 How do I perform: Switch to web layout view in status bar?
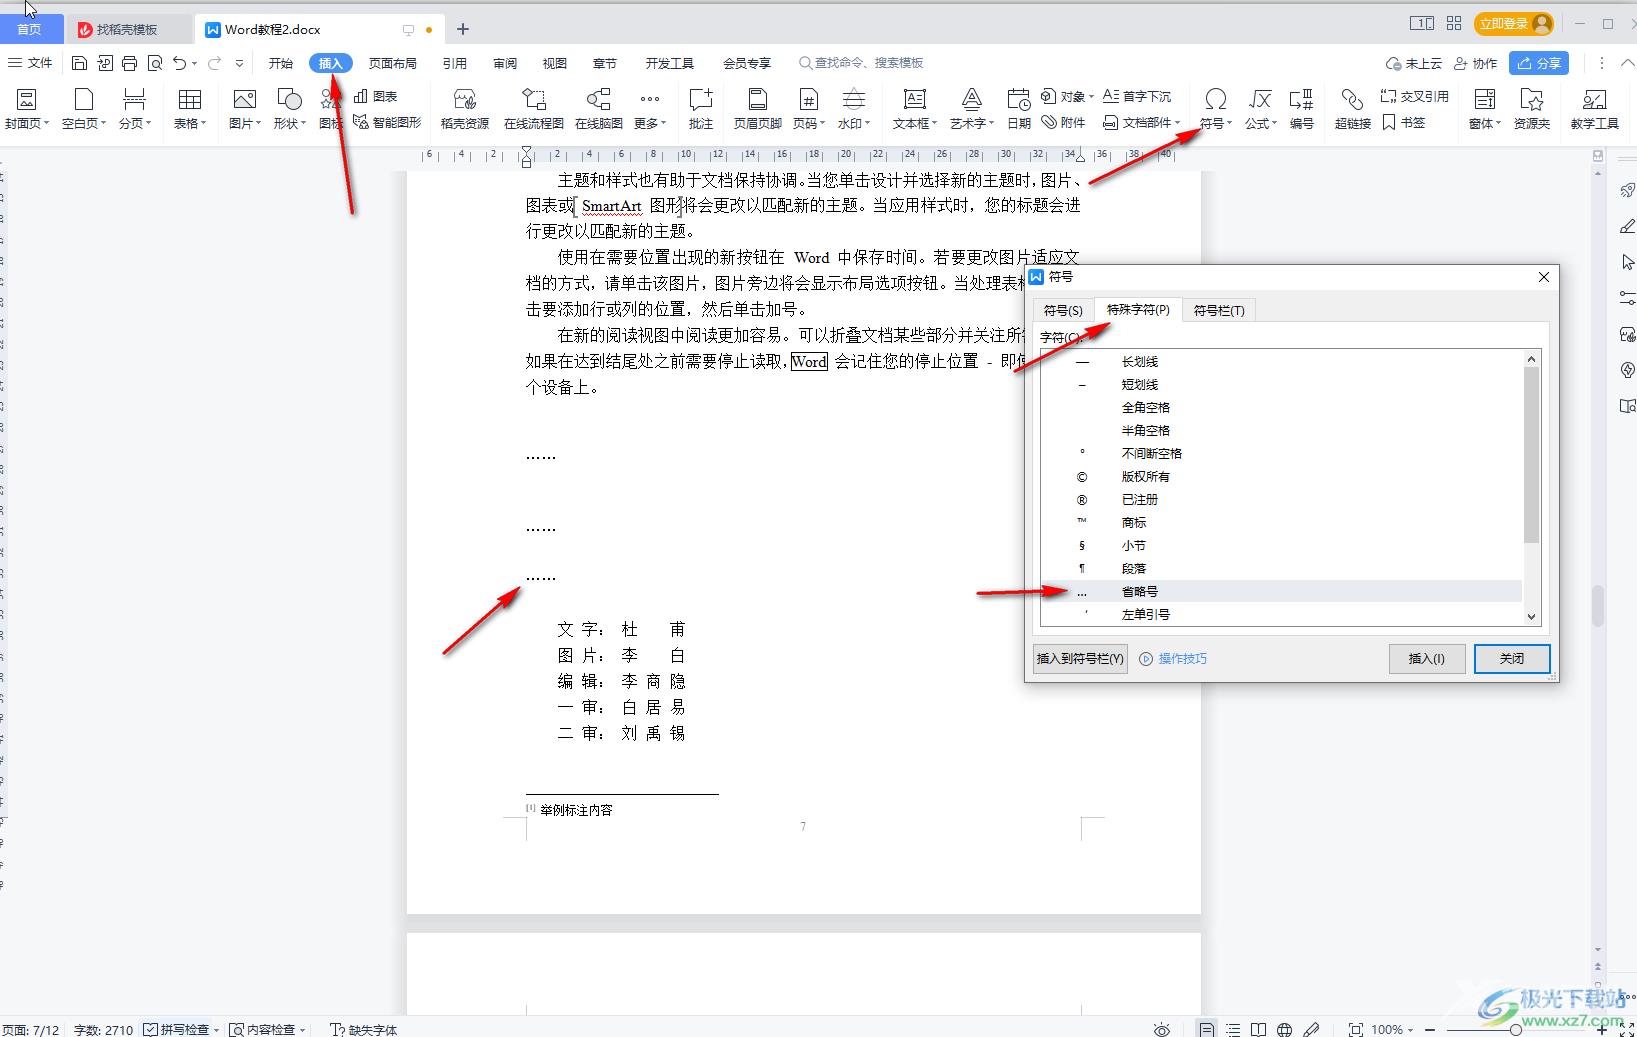[1285, 1029]
